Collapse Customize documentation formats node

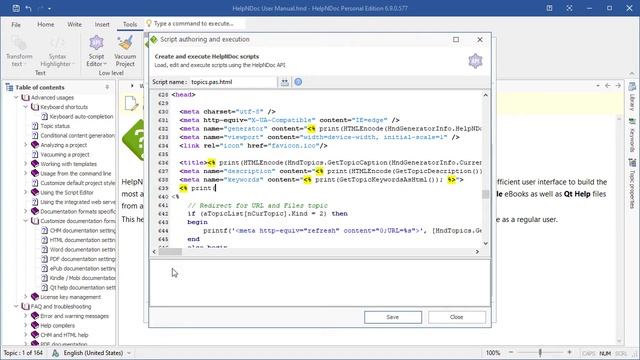pos(26,221)
